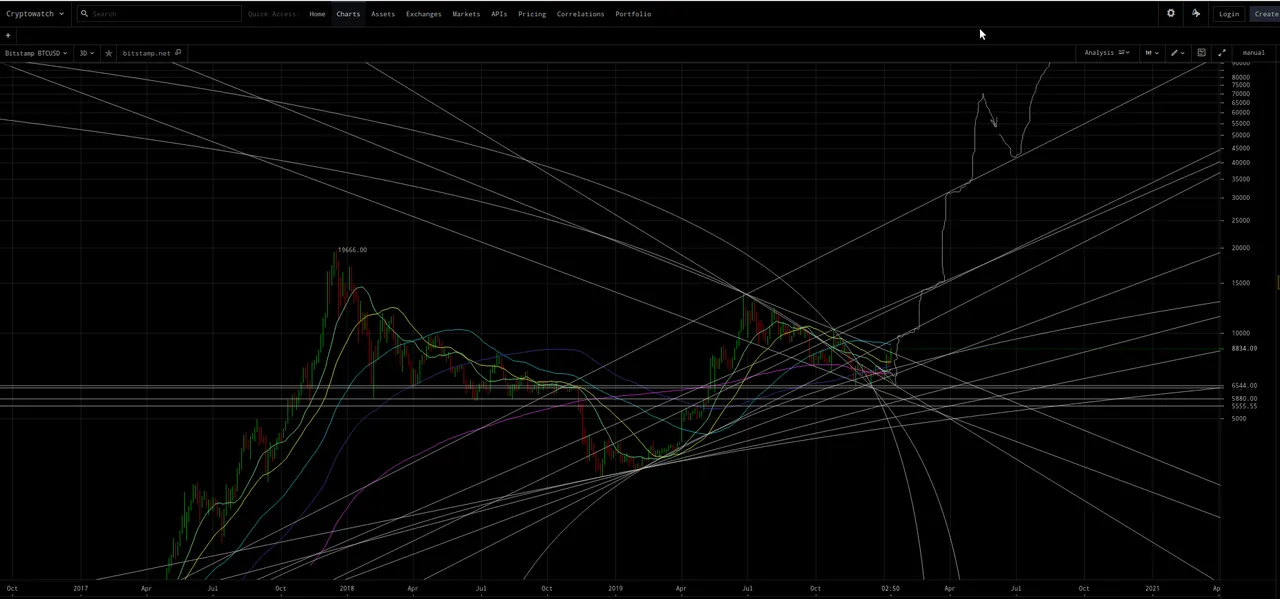1280x599 pixels.
Task: Open the Assets page
Action: click(x=383, y=14)
